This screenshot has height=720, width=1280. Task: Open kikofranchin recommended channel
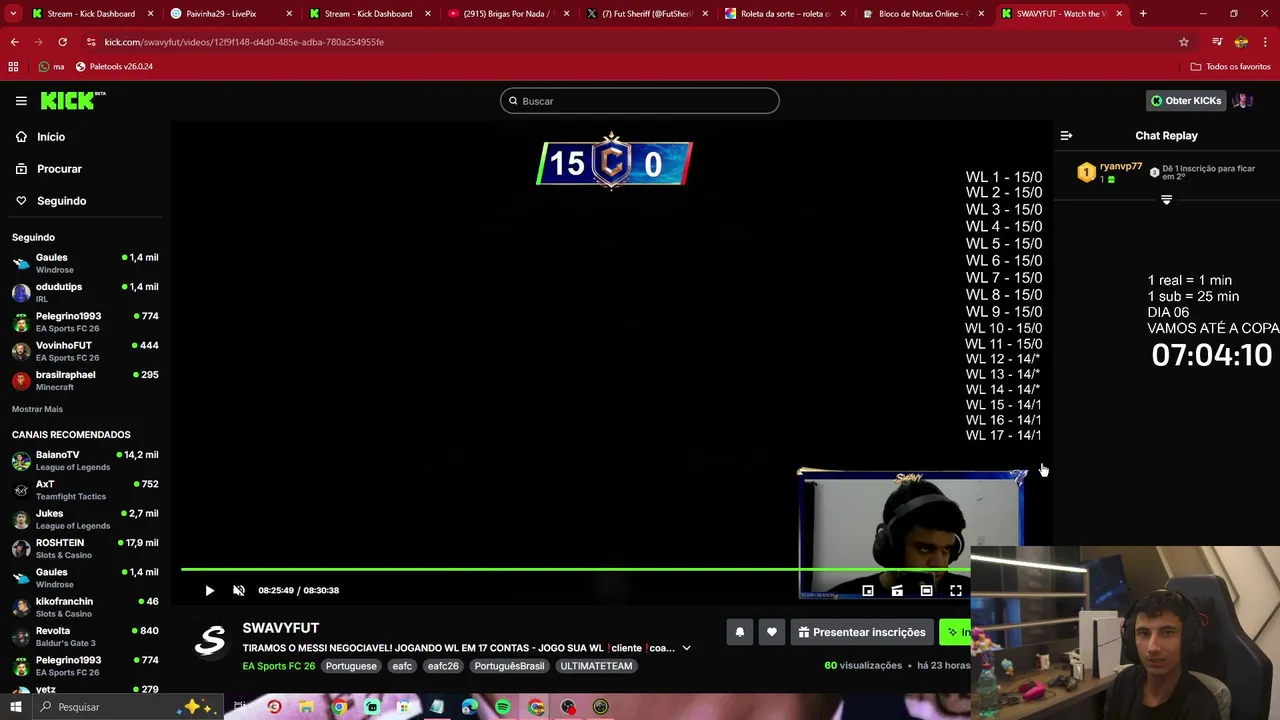[x=85, y=607]
